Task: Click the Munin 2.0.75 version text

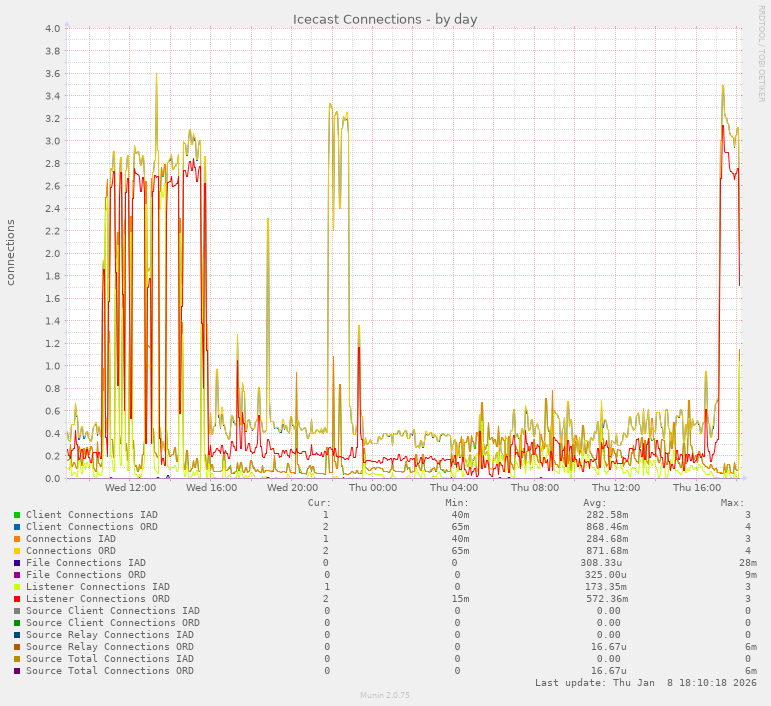Action: pos(385,695)
